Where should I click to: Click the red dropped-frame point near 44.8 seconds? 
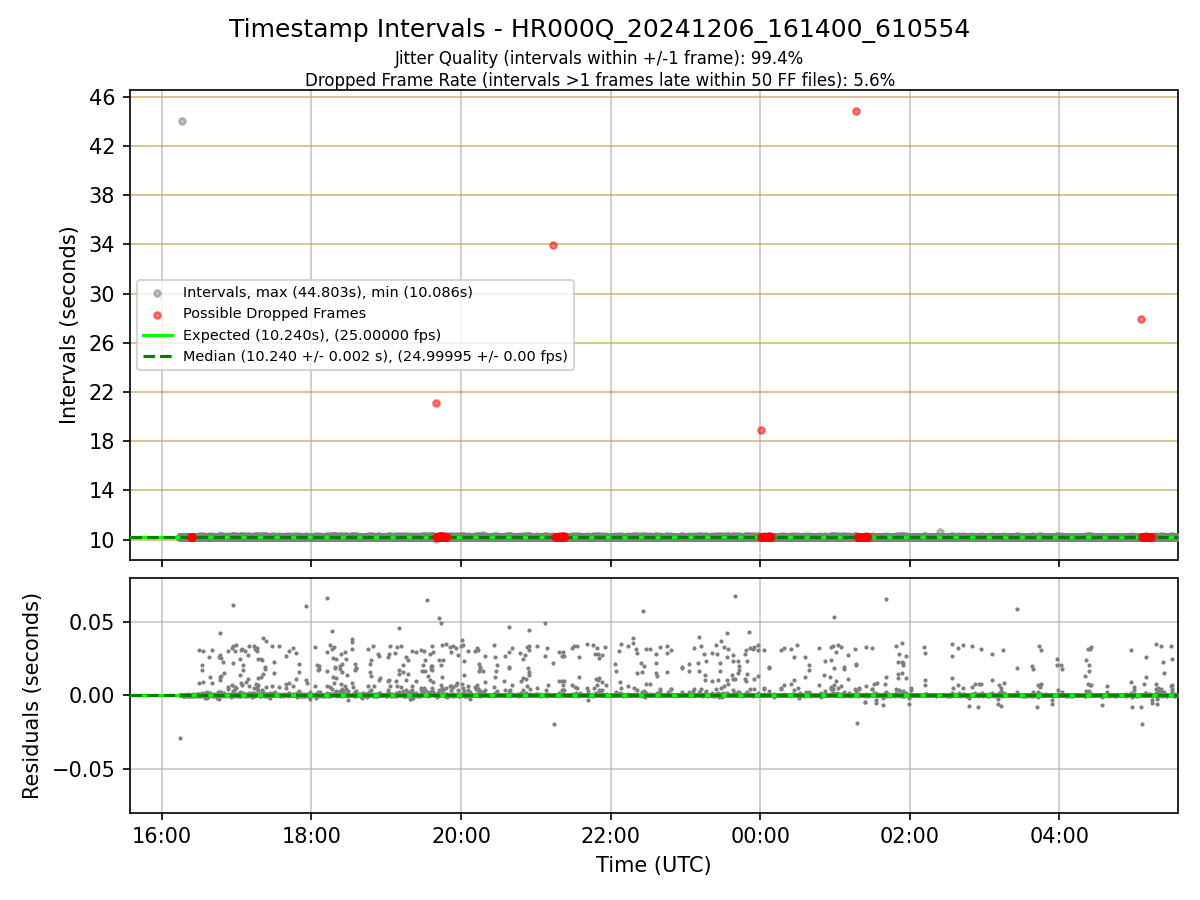click(856, 111)
